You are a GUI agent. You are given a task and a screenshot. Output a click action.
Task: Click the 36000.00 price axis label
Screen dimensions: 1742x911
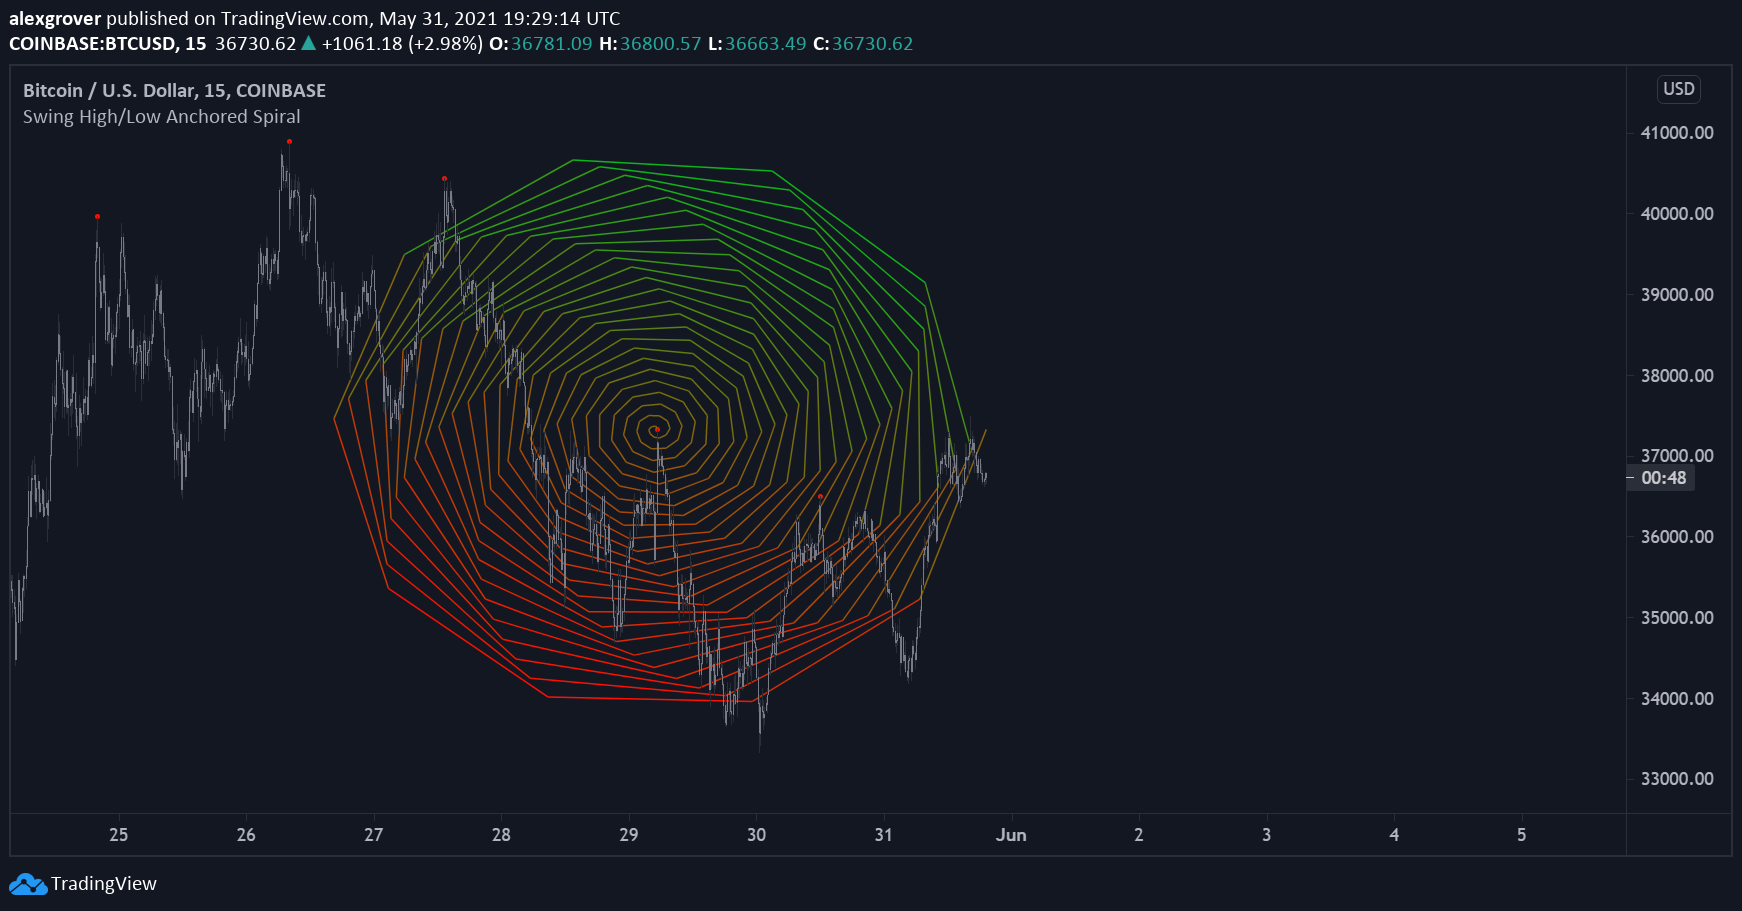coord(1677,537)
